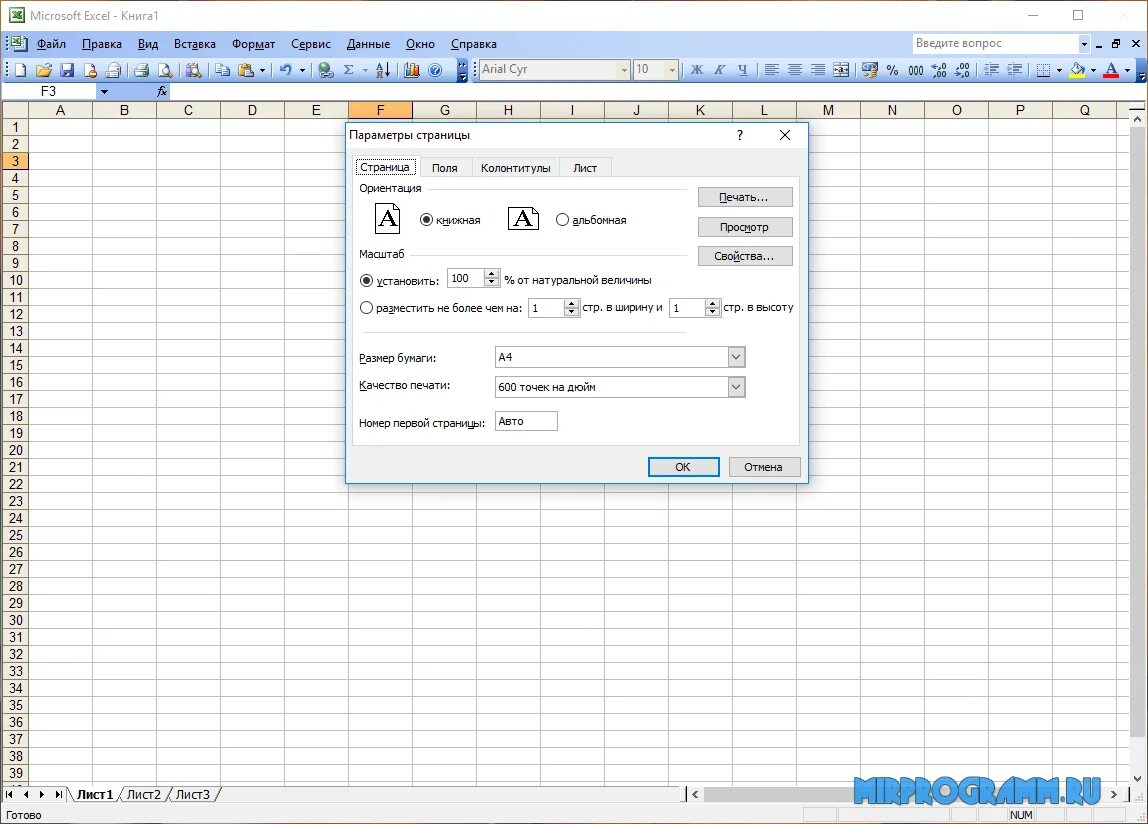Click the Increase Decimal icon
Image resolution: width=1148 pixels, height=824 pixels.
(x=939, y=70)
